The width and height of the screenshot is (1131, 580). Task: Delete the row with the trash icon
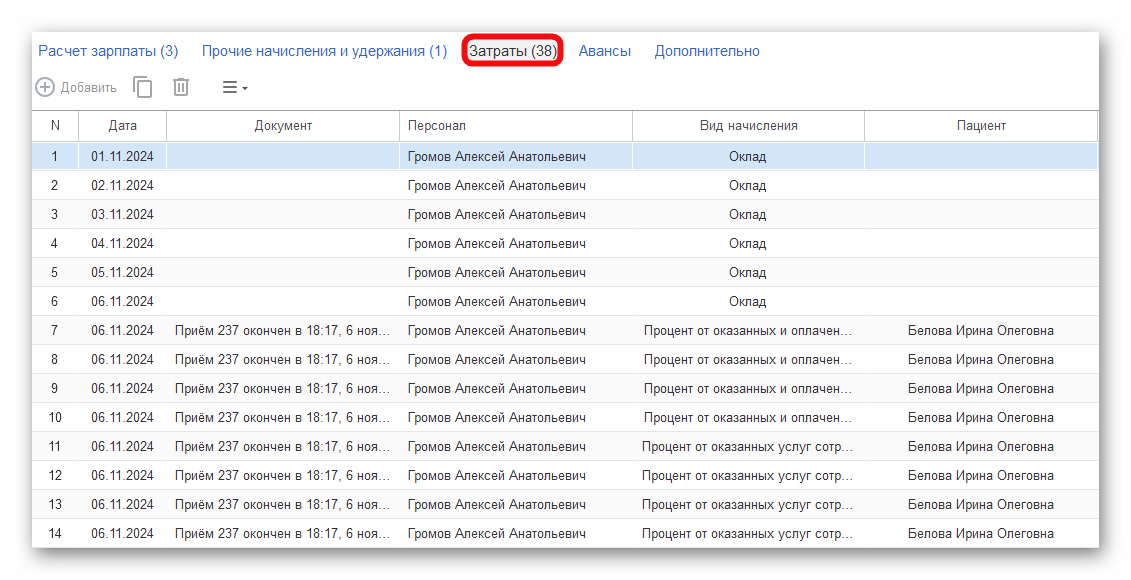(x=181, y=87)
